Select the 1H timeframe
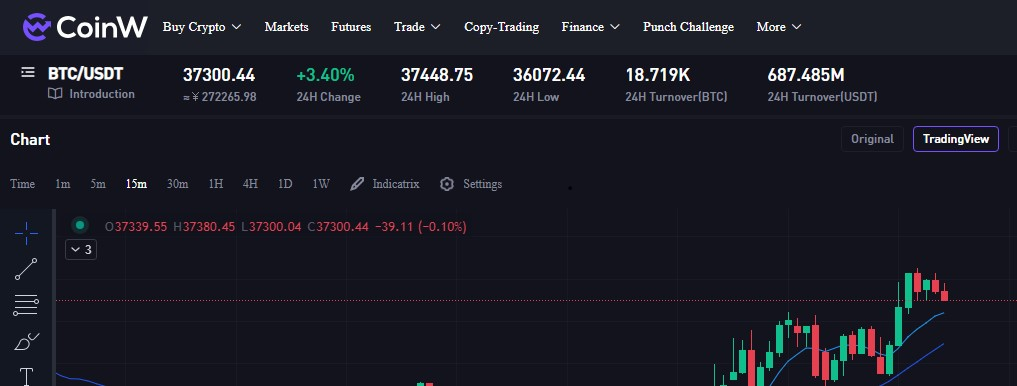The width and height of the screenshot is (1017, 386). [x=216, y=184]
